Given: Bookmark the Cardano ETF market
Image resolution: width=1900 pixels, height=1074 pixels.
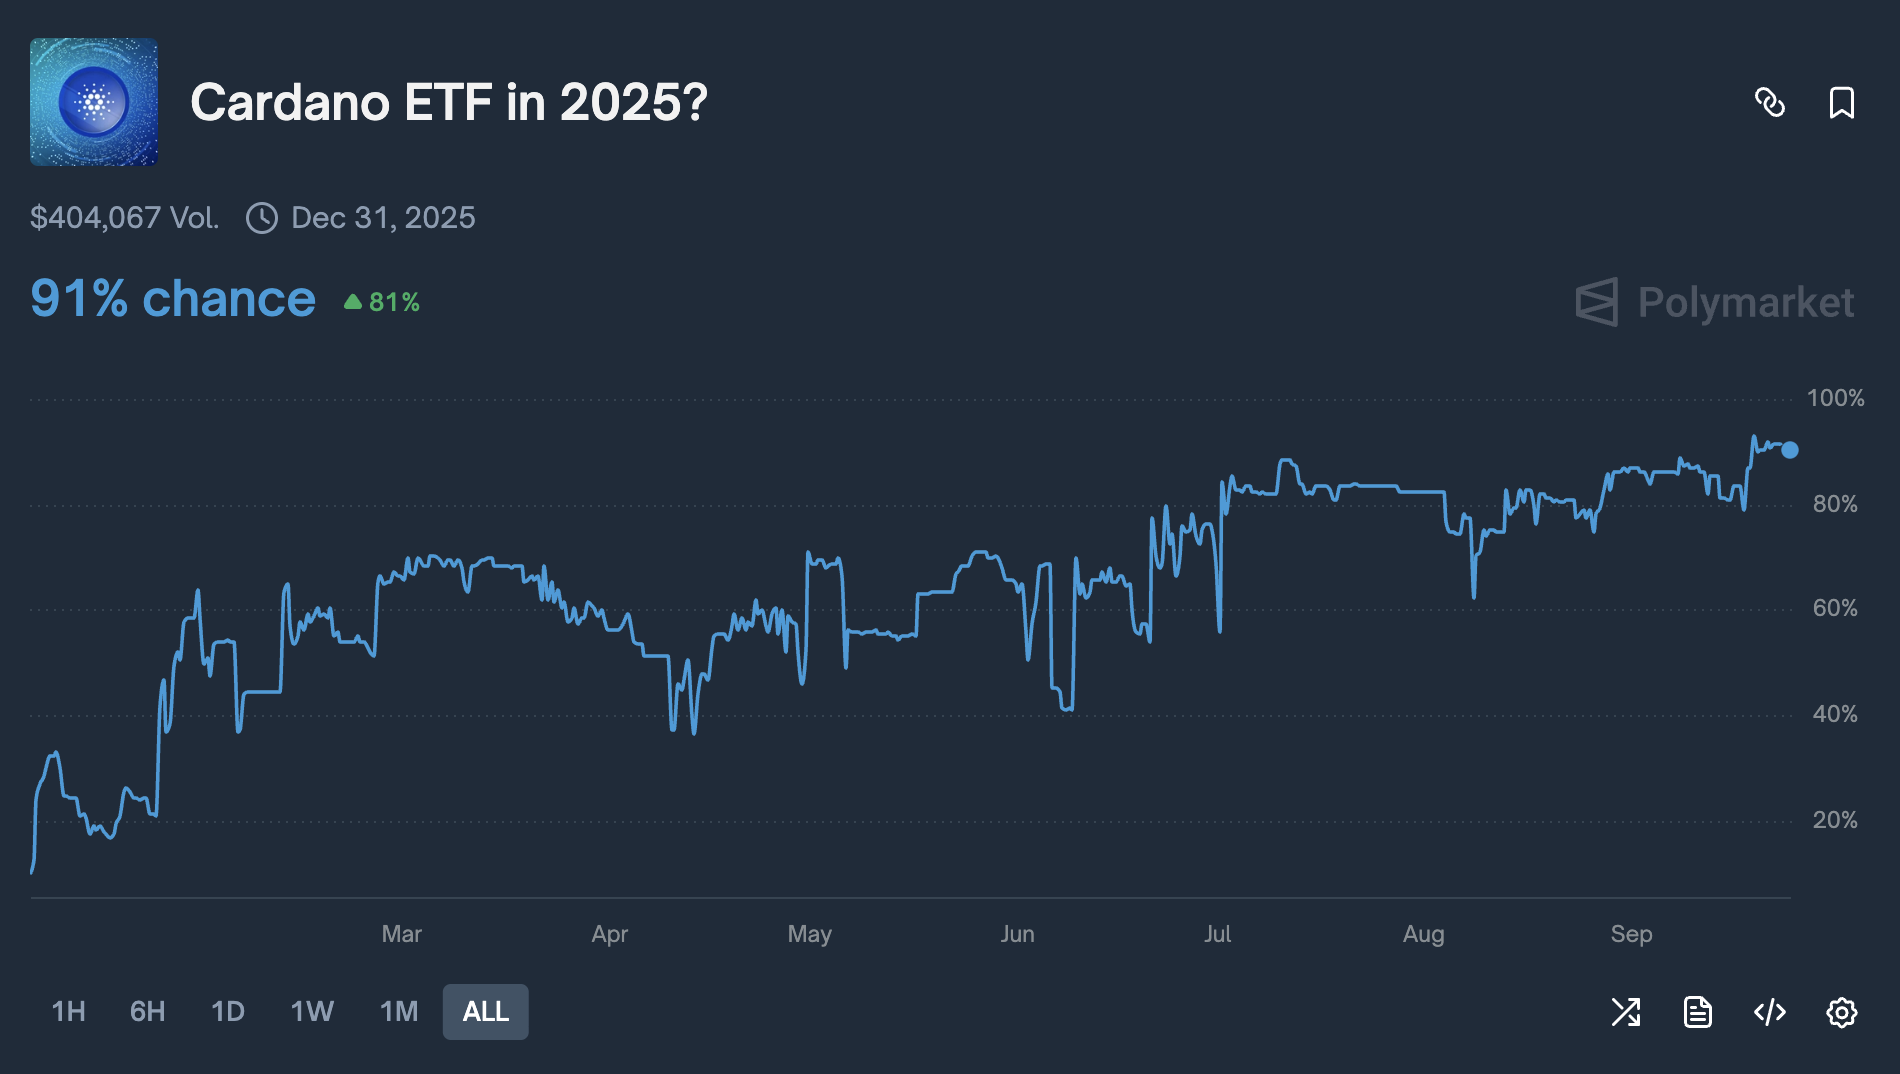Looking at the screenshot, I should coord(1840,103).
